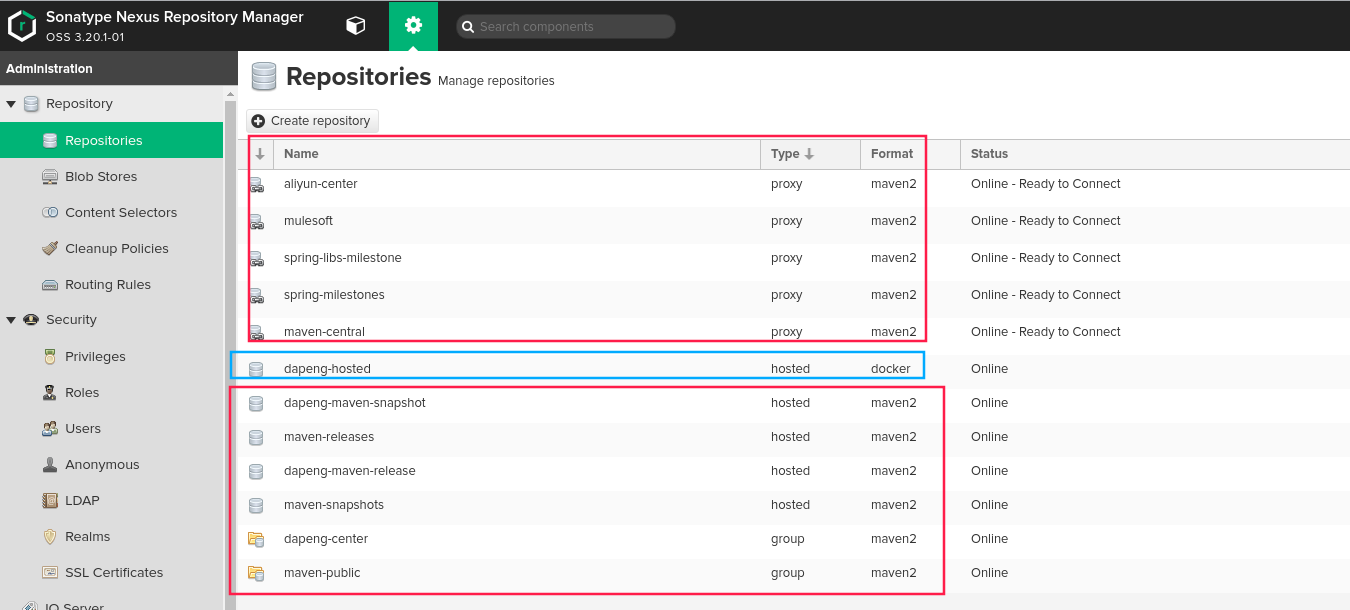Select the maven-central repository name
This screenshot has width=1350, height=610.
pyautogui.click(x=324, y=332)
